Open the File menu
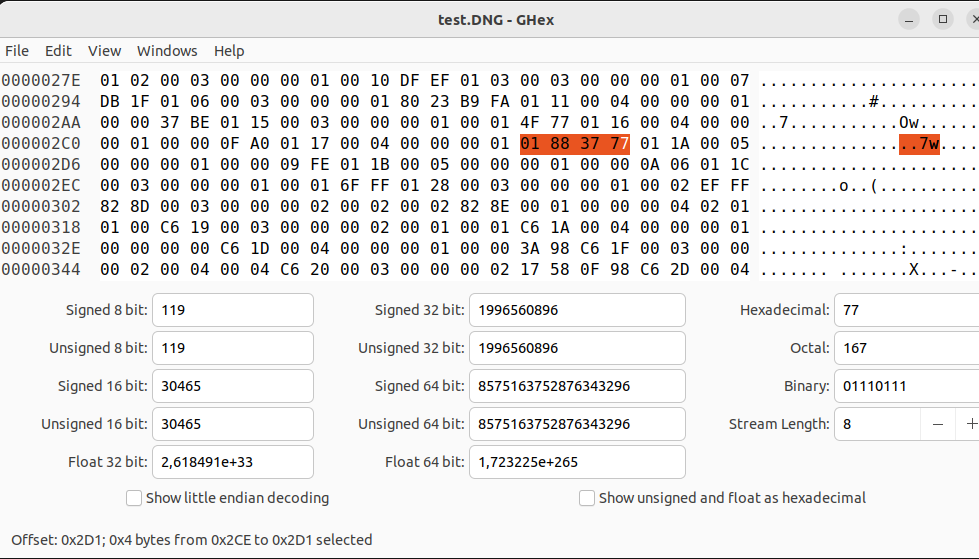This screenshot has height=559, width=979. click(x=17, y=51)
